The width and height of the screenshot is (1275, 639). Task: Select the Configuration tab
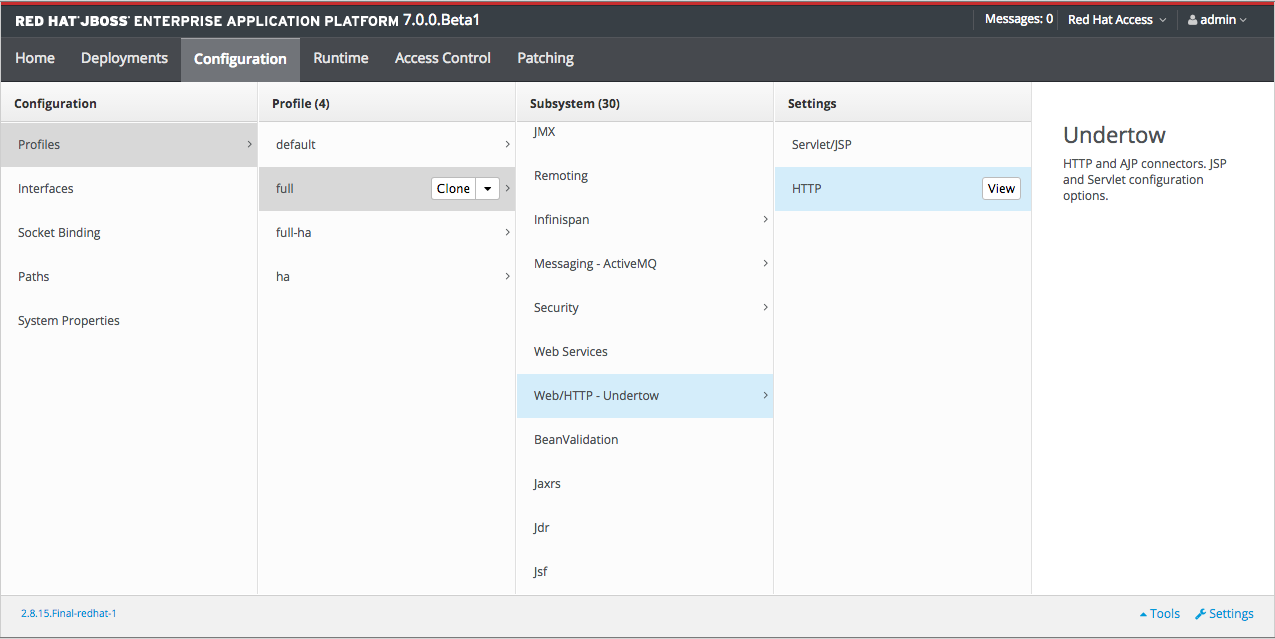click(240, 59)
